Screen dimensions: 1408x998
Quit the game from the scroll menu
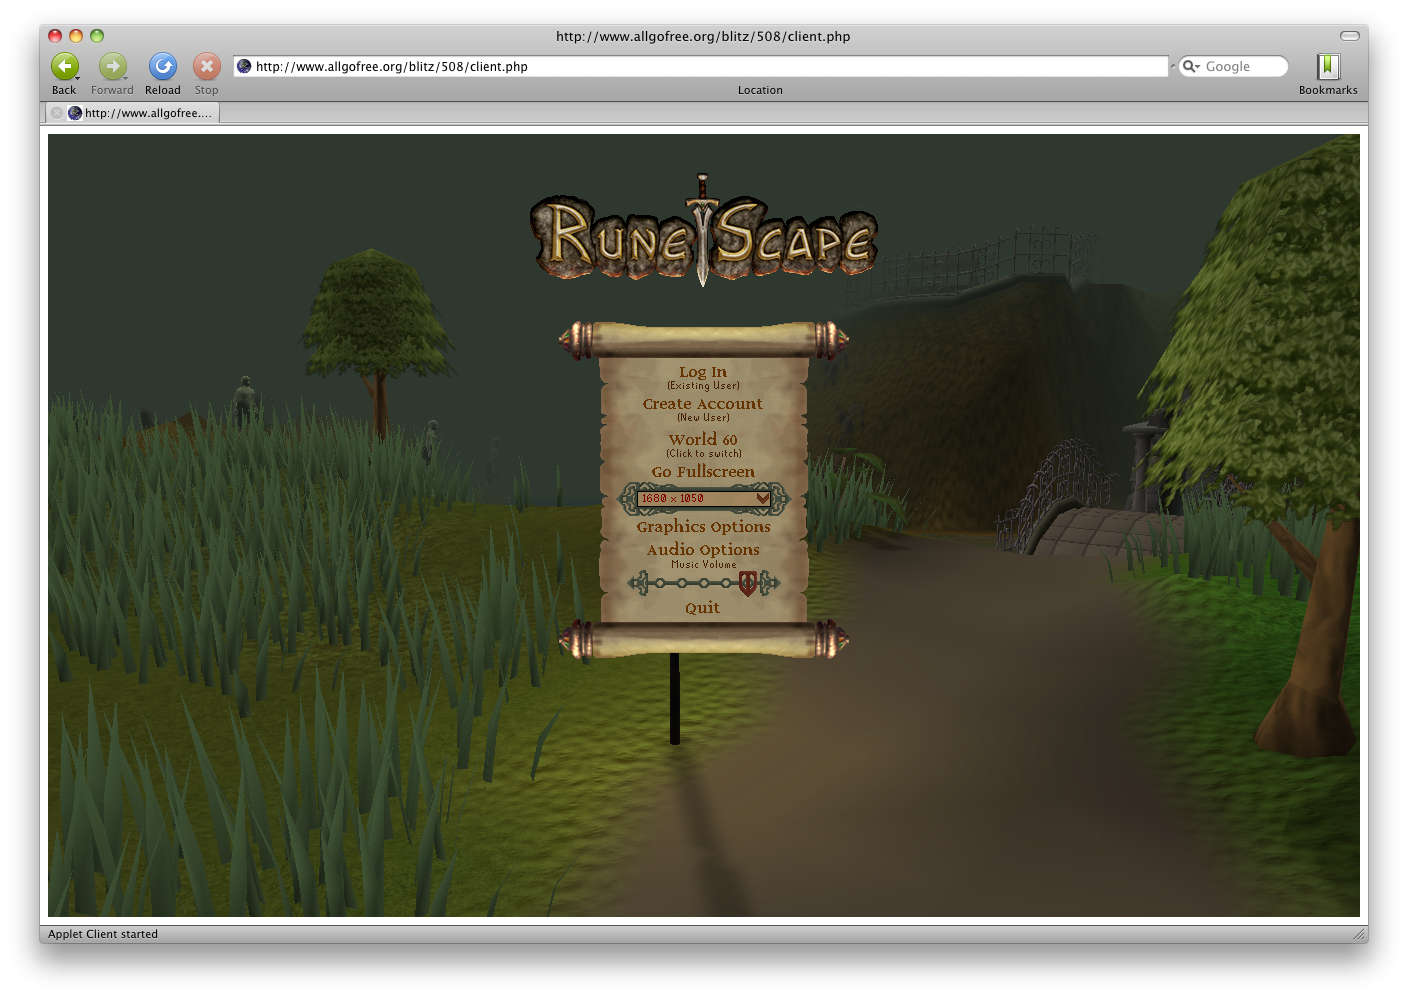pos(702,608)
